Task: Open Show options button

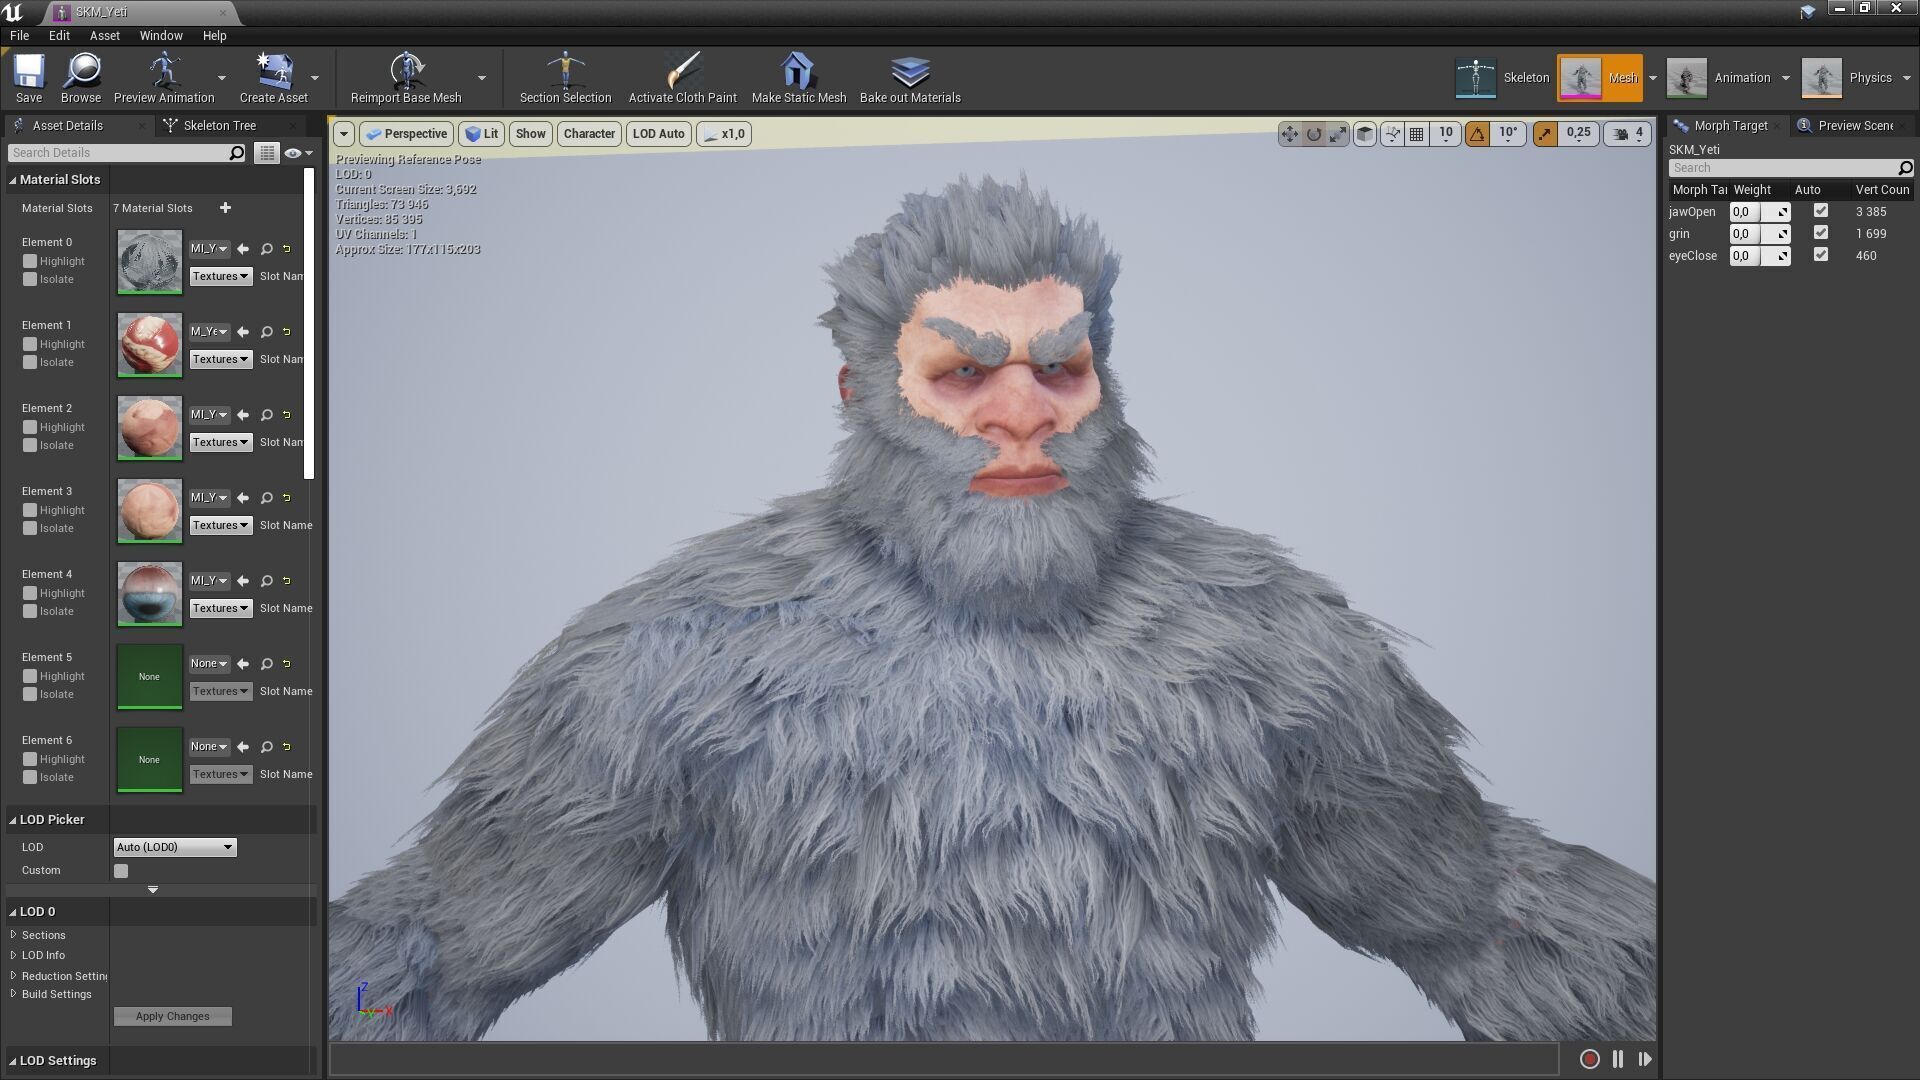Action: click(x=530, y=134)
